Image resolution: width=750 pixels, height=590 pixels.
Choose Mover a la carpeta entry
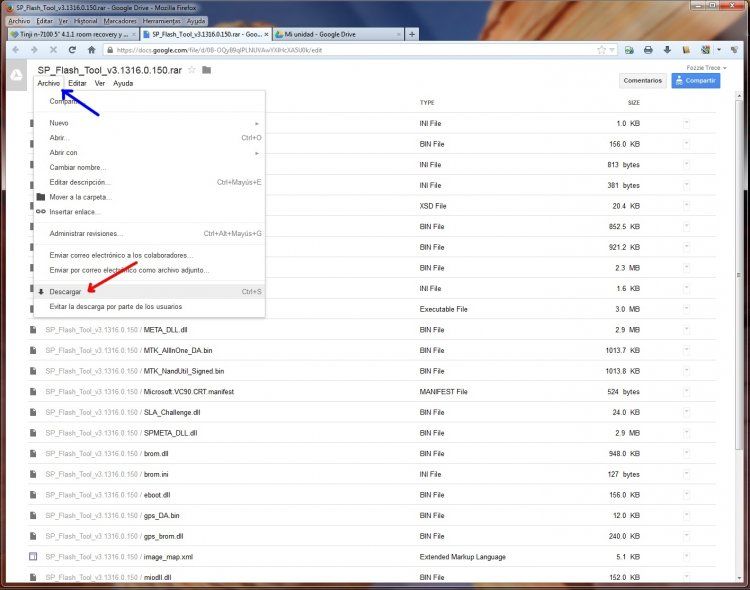click(x=149, y=197)
